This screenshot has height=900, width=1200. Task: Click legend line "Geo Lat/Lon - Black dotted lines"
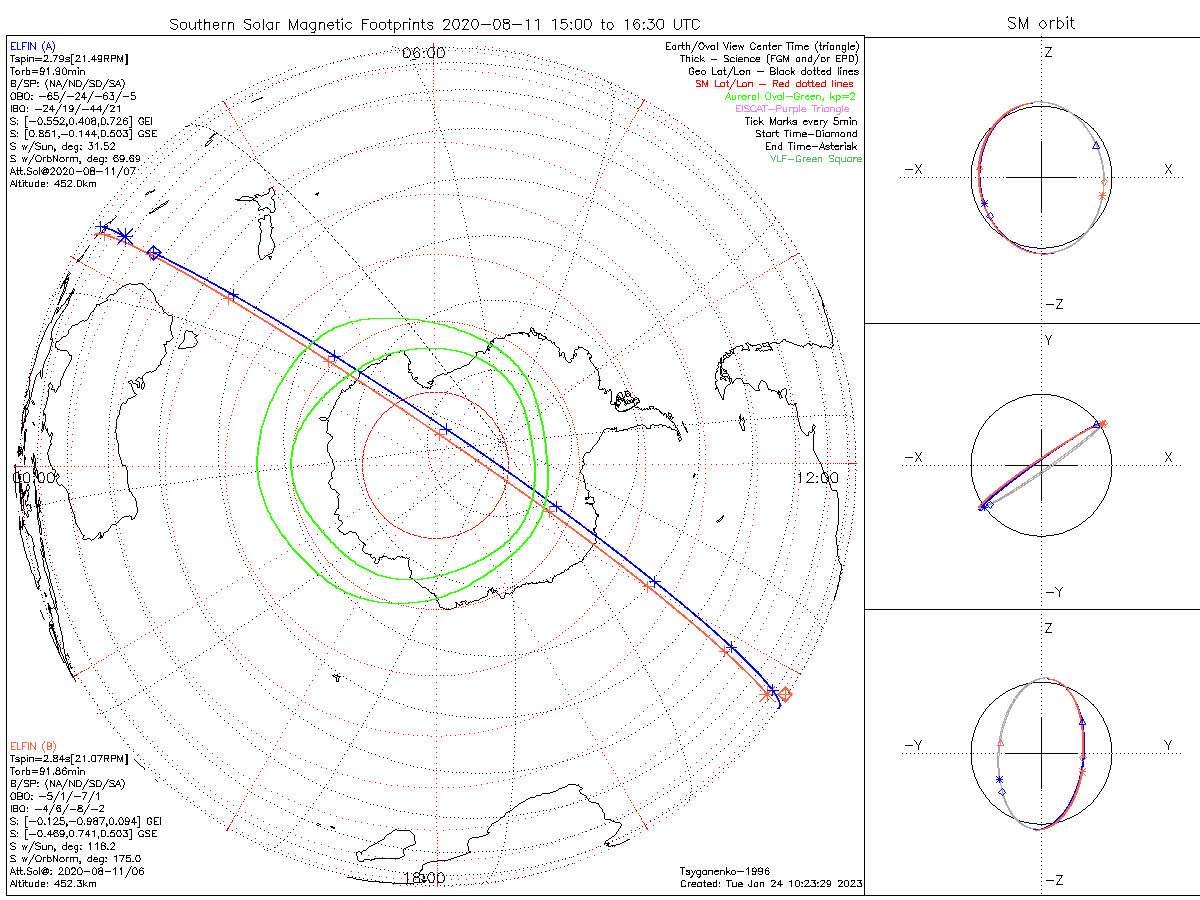tap(773, 71)
